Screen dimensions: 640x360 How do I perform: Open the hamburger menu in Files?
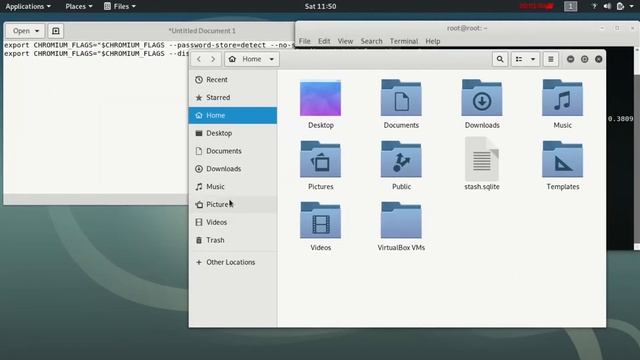click(551, 59)
